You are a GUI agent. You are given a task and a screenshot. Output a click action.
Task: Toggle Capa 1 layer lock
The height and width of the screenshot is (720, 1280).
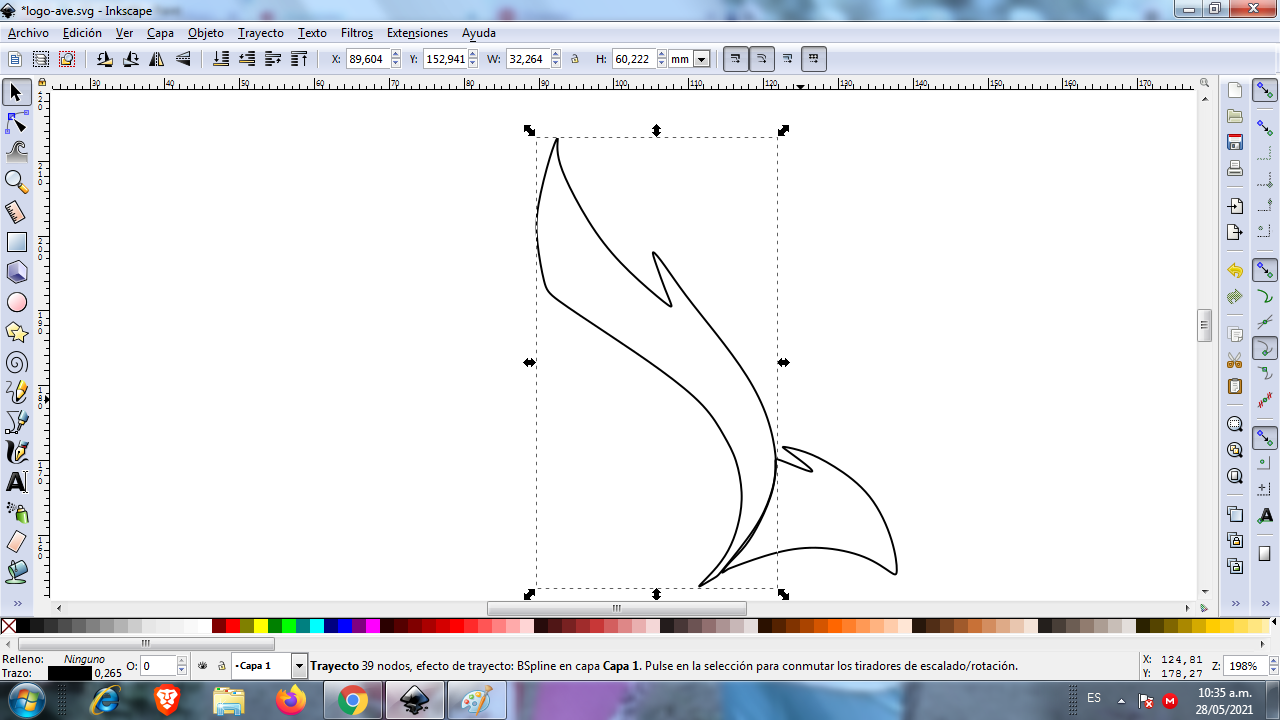click(221, 665)
